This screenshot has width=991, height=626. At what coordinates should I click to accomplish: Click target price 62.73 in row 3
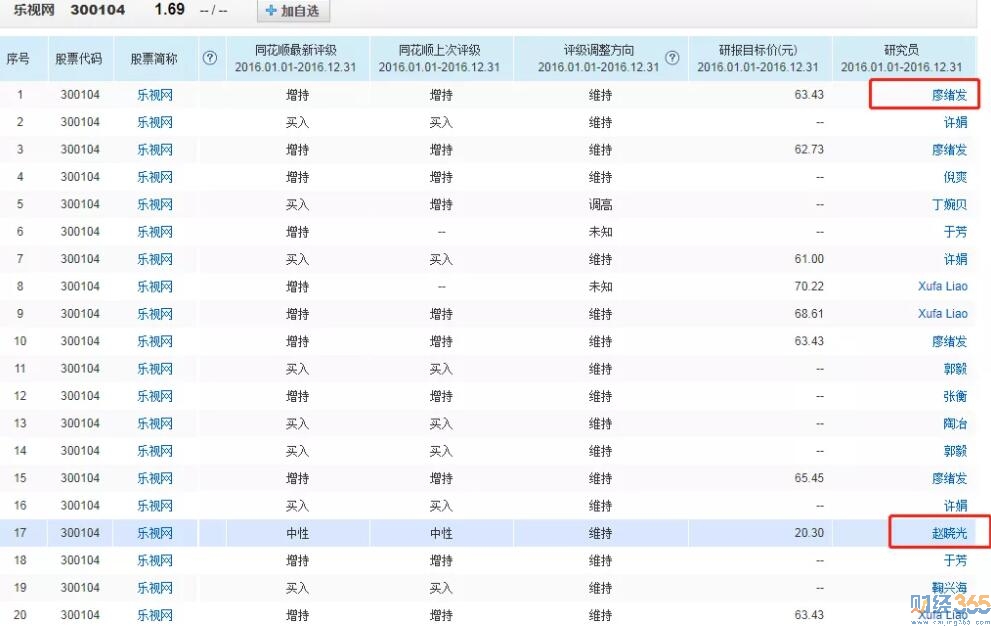coord(809,149)
